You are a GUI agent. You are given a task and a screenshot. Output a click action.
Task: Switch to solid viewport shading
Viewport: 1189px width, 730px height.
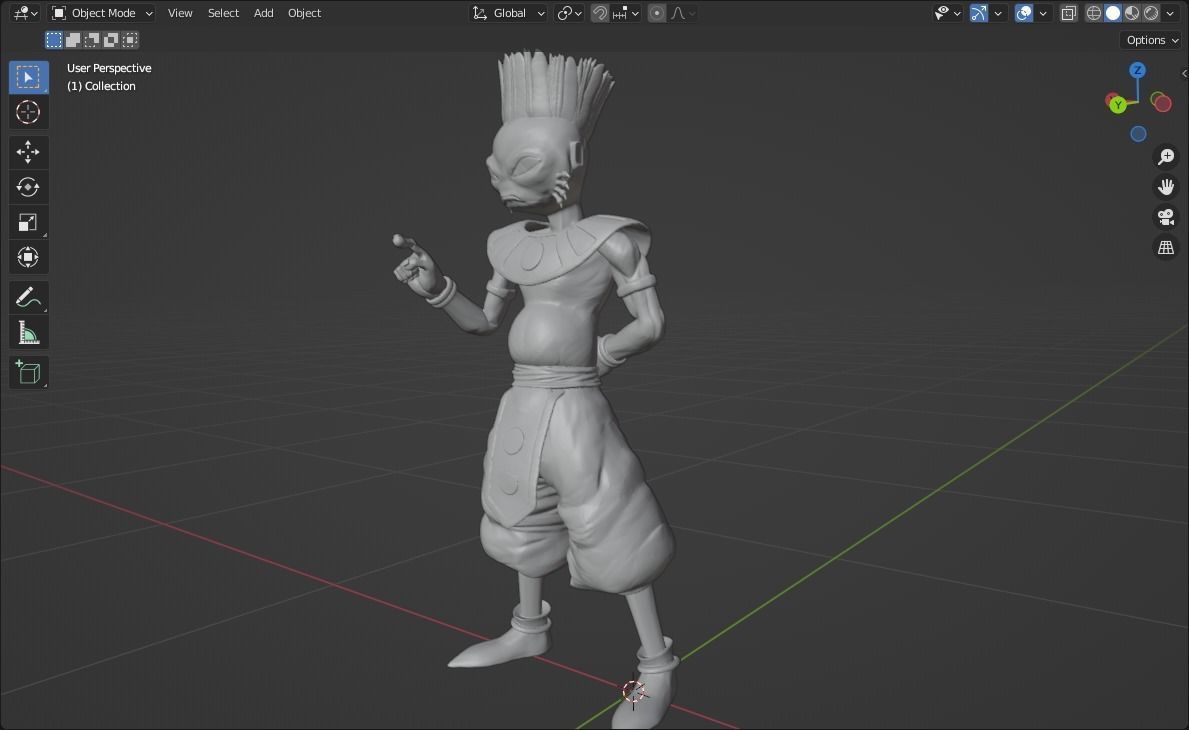tap(1112, 13)
